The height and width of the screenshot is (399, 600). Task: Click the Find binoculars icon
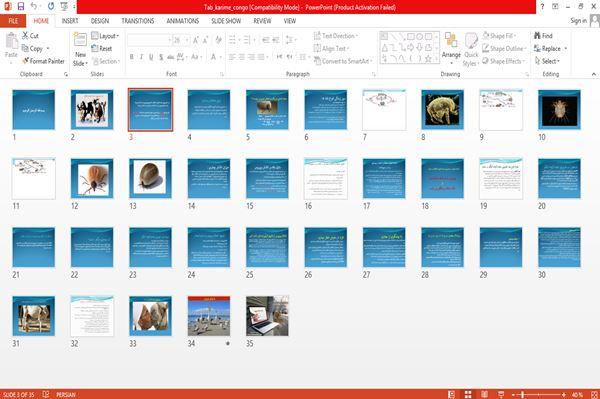(x=537, y=36)
